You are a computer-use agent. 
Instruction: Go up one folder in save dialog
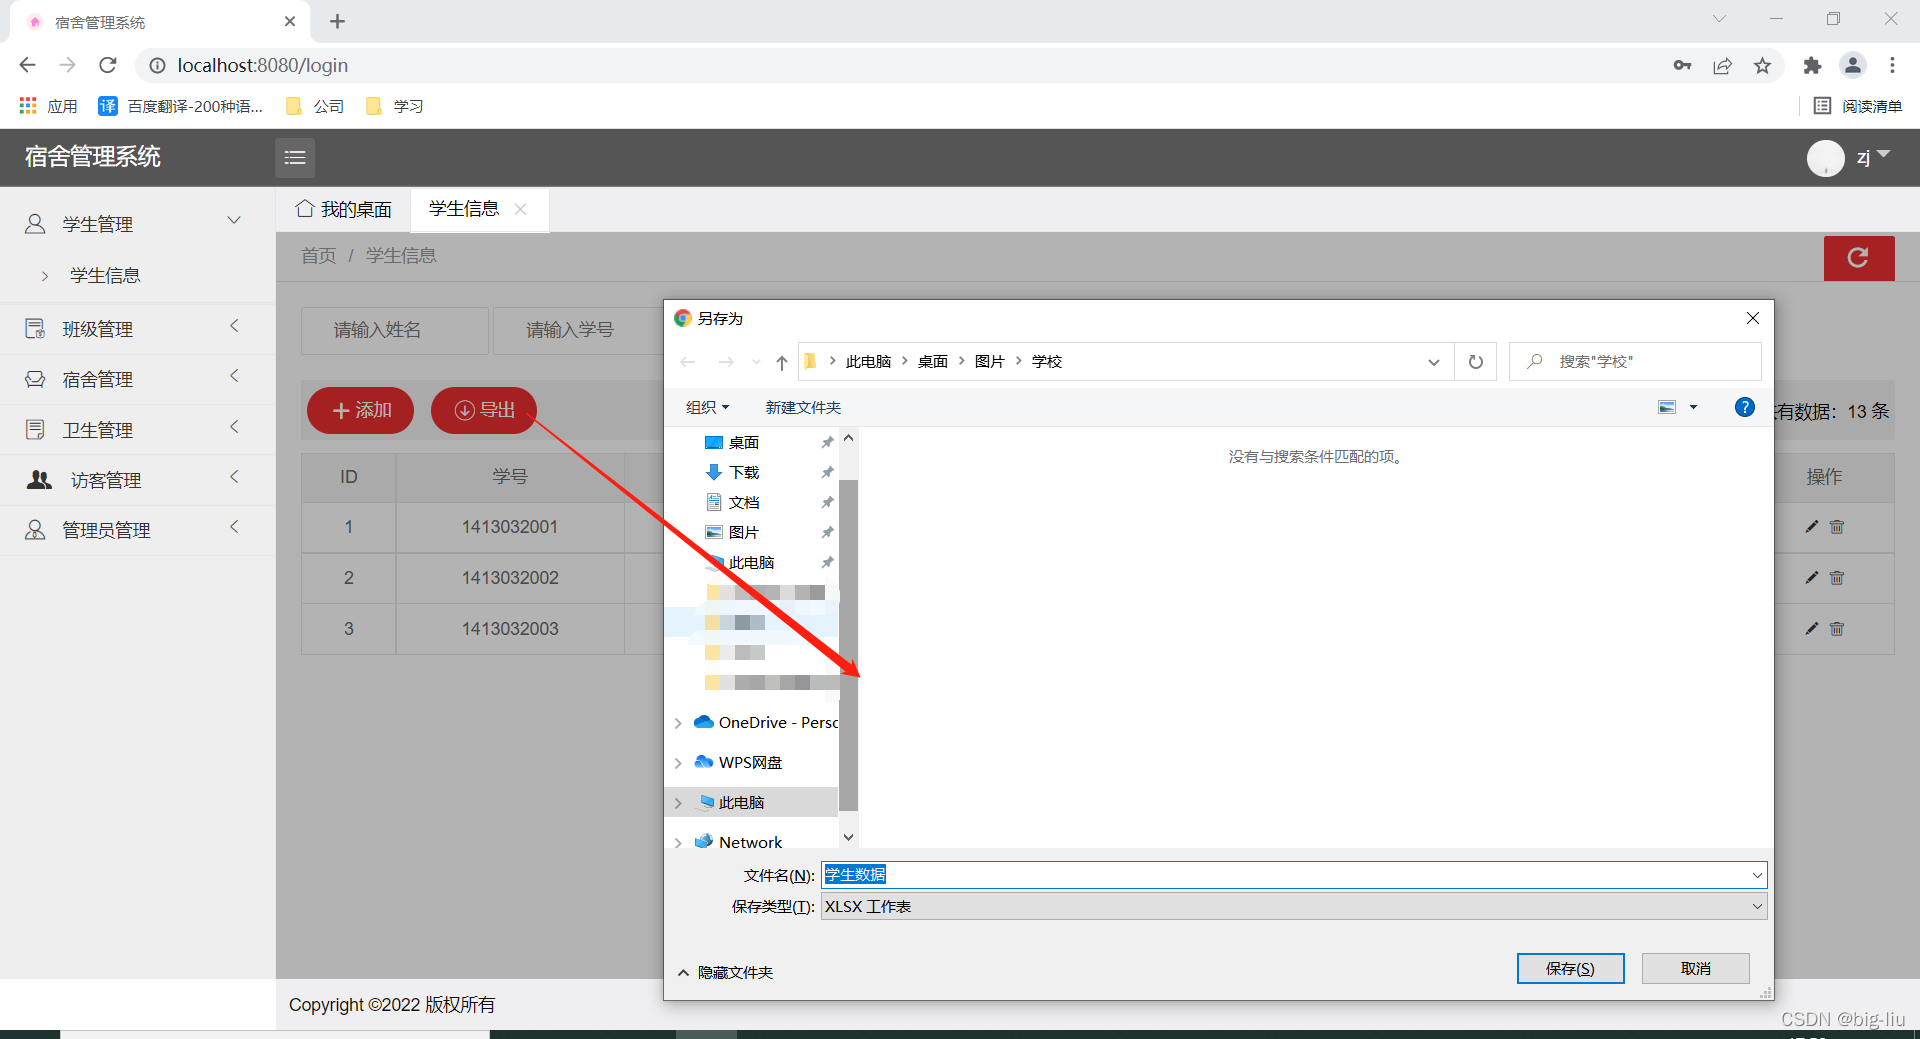(x=782, y=362)
